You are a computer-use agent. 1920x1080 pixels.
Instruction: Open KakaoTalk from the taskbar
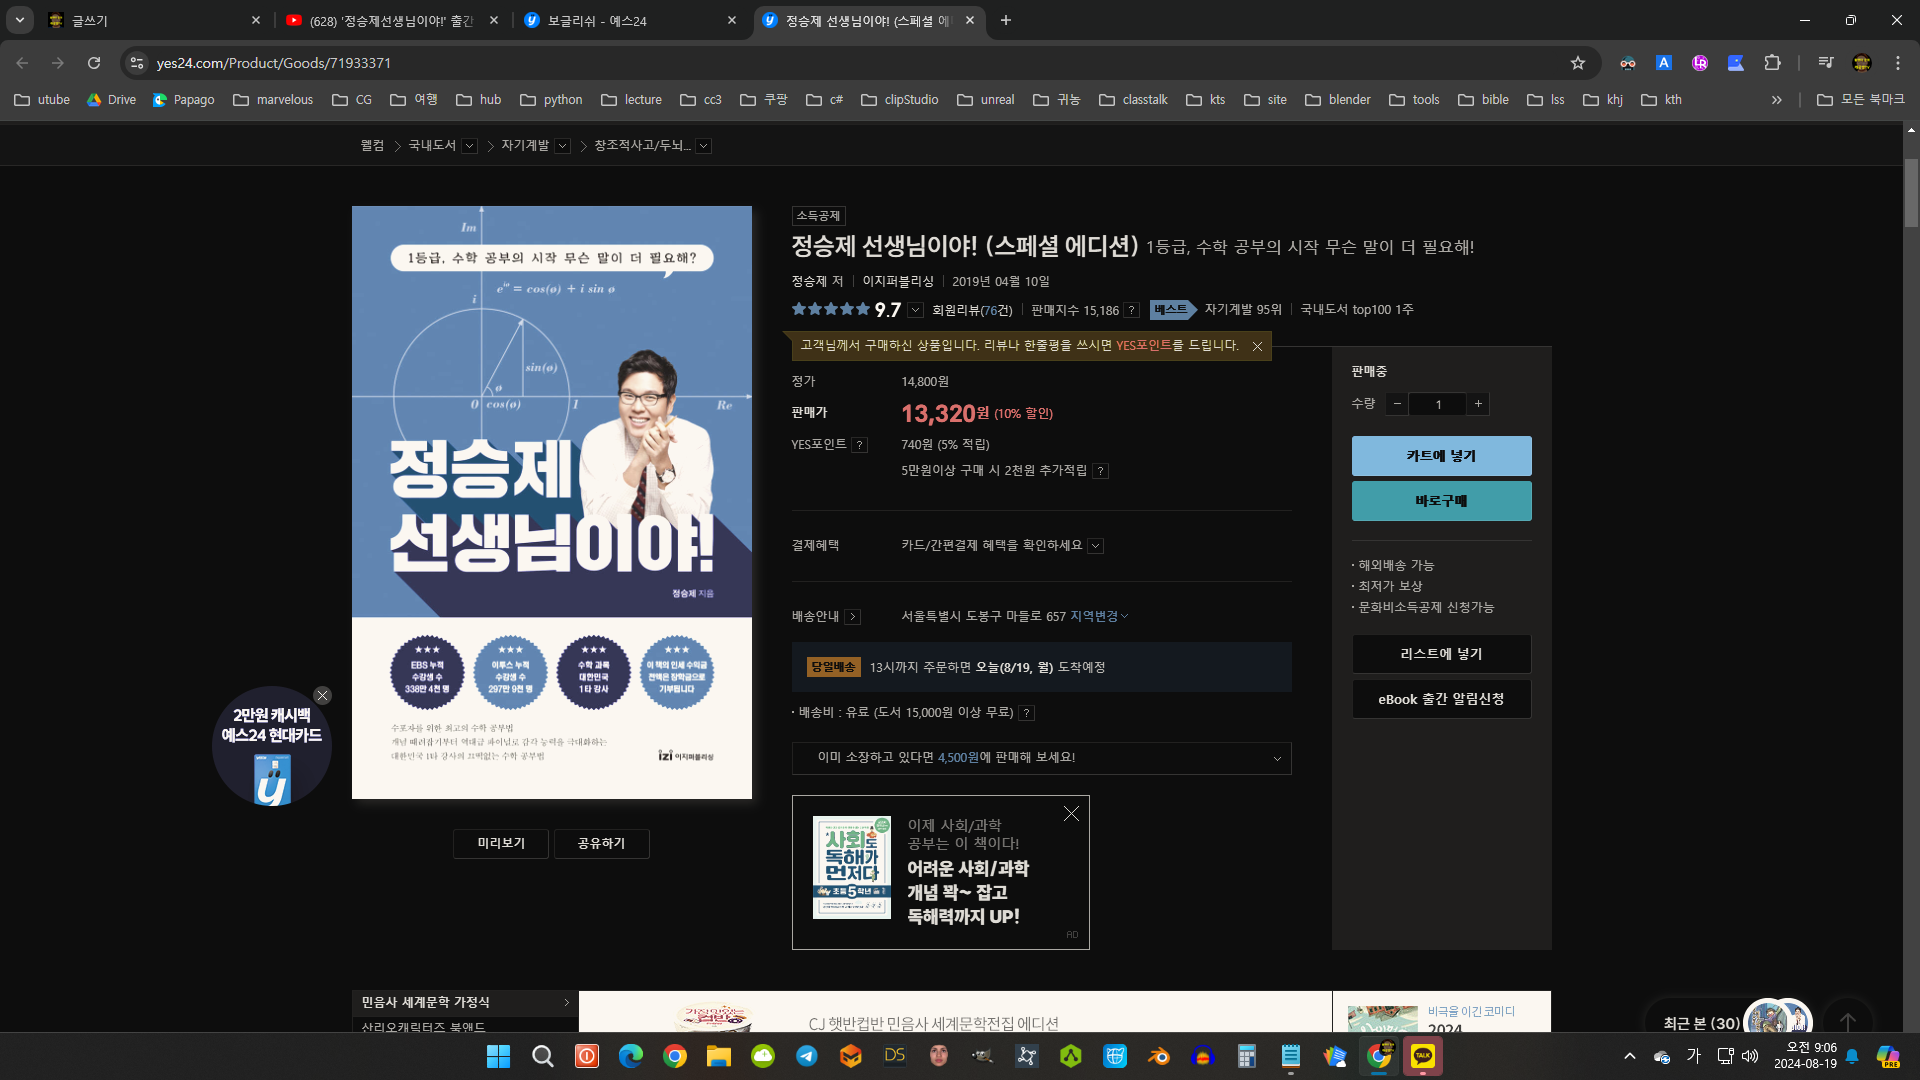click(x=1422, y=1056)
